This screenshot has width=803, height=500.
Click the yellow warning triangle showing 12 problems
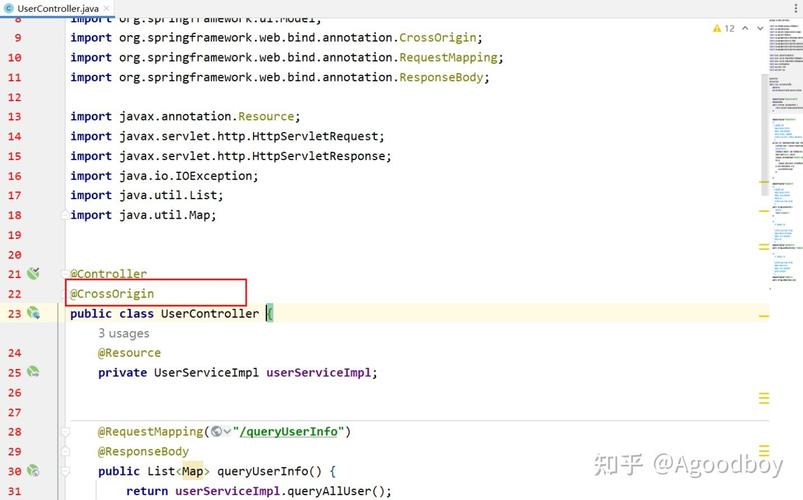717,29
